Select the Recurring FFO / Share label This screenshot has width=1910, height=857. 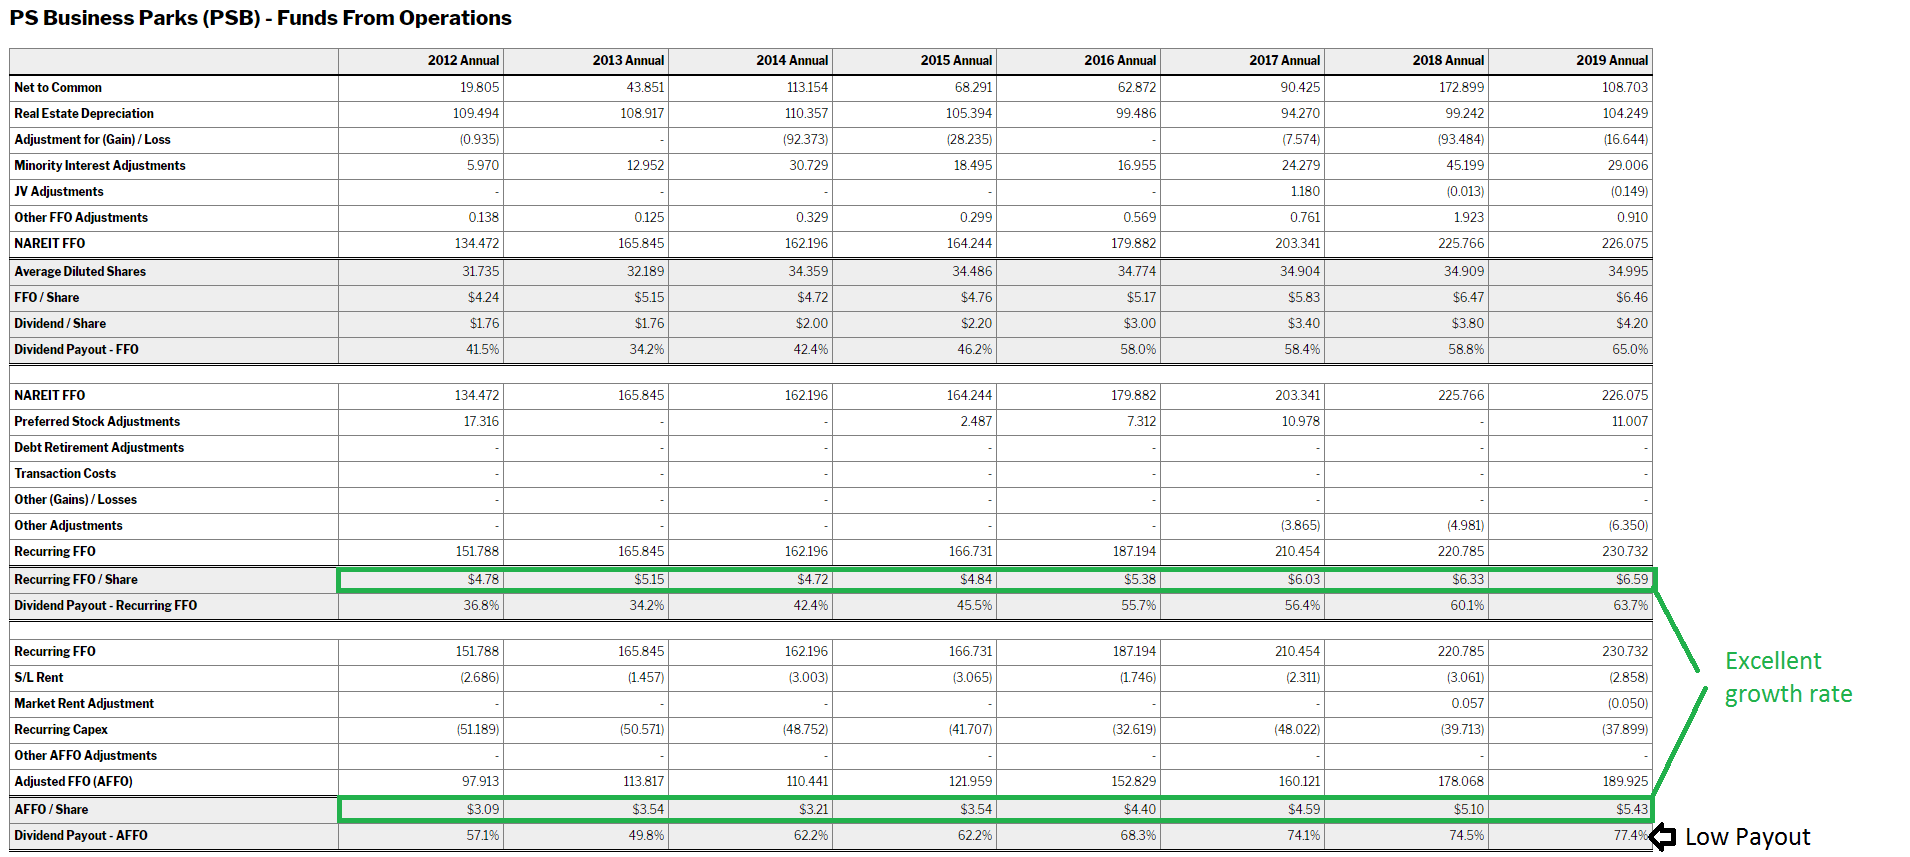(76, 580)
